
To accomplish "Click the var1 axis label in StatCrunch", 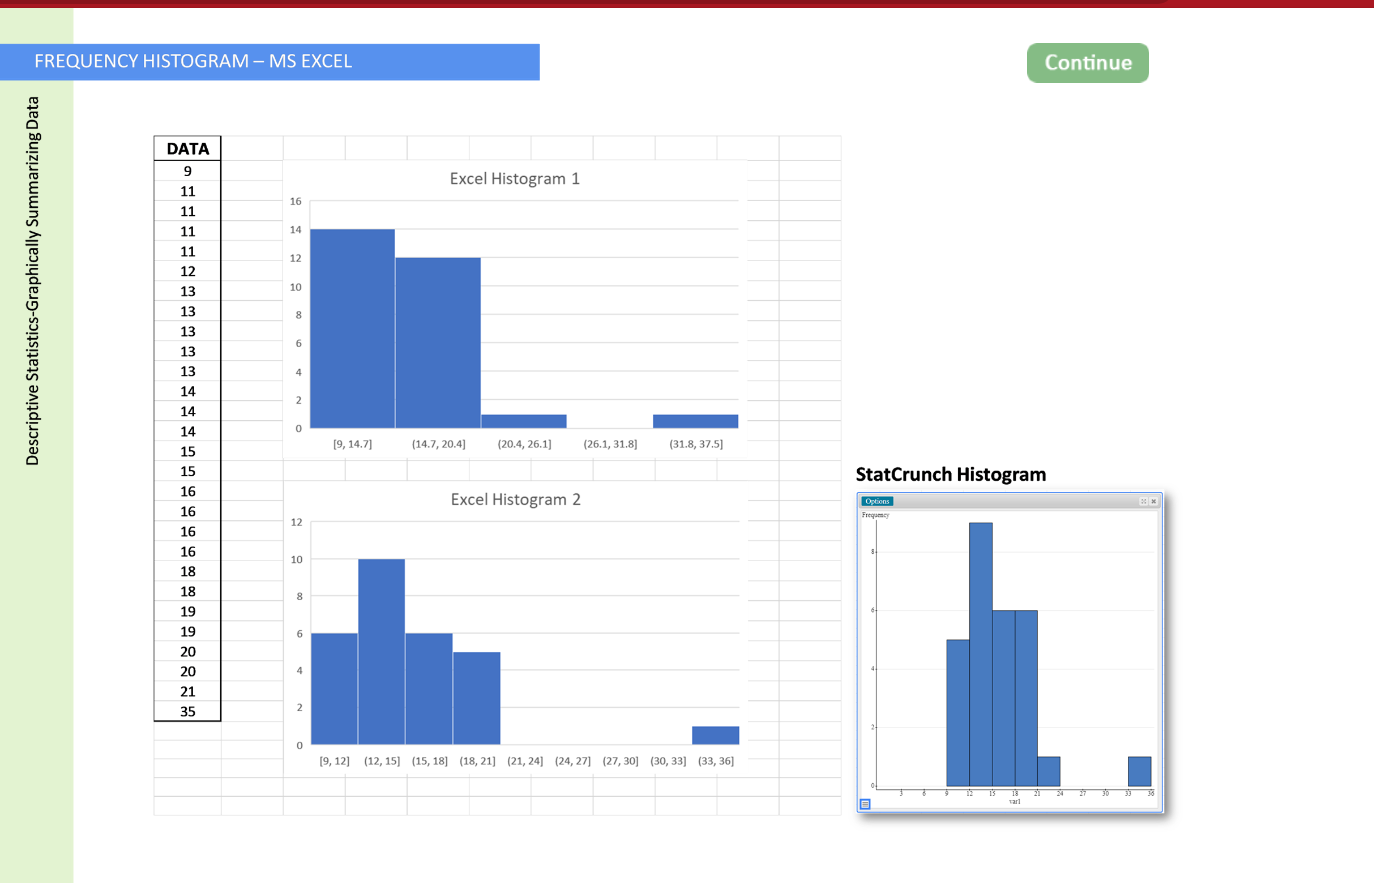I will point(1013,800).
